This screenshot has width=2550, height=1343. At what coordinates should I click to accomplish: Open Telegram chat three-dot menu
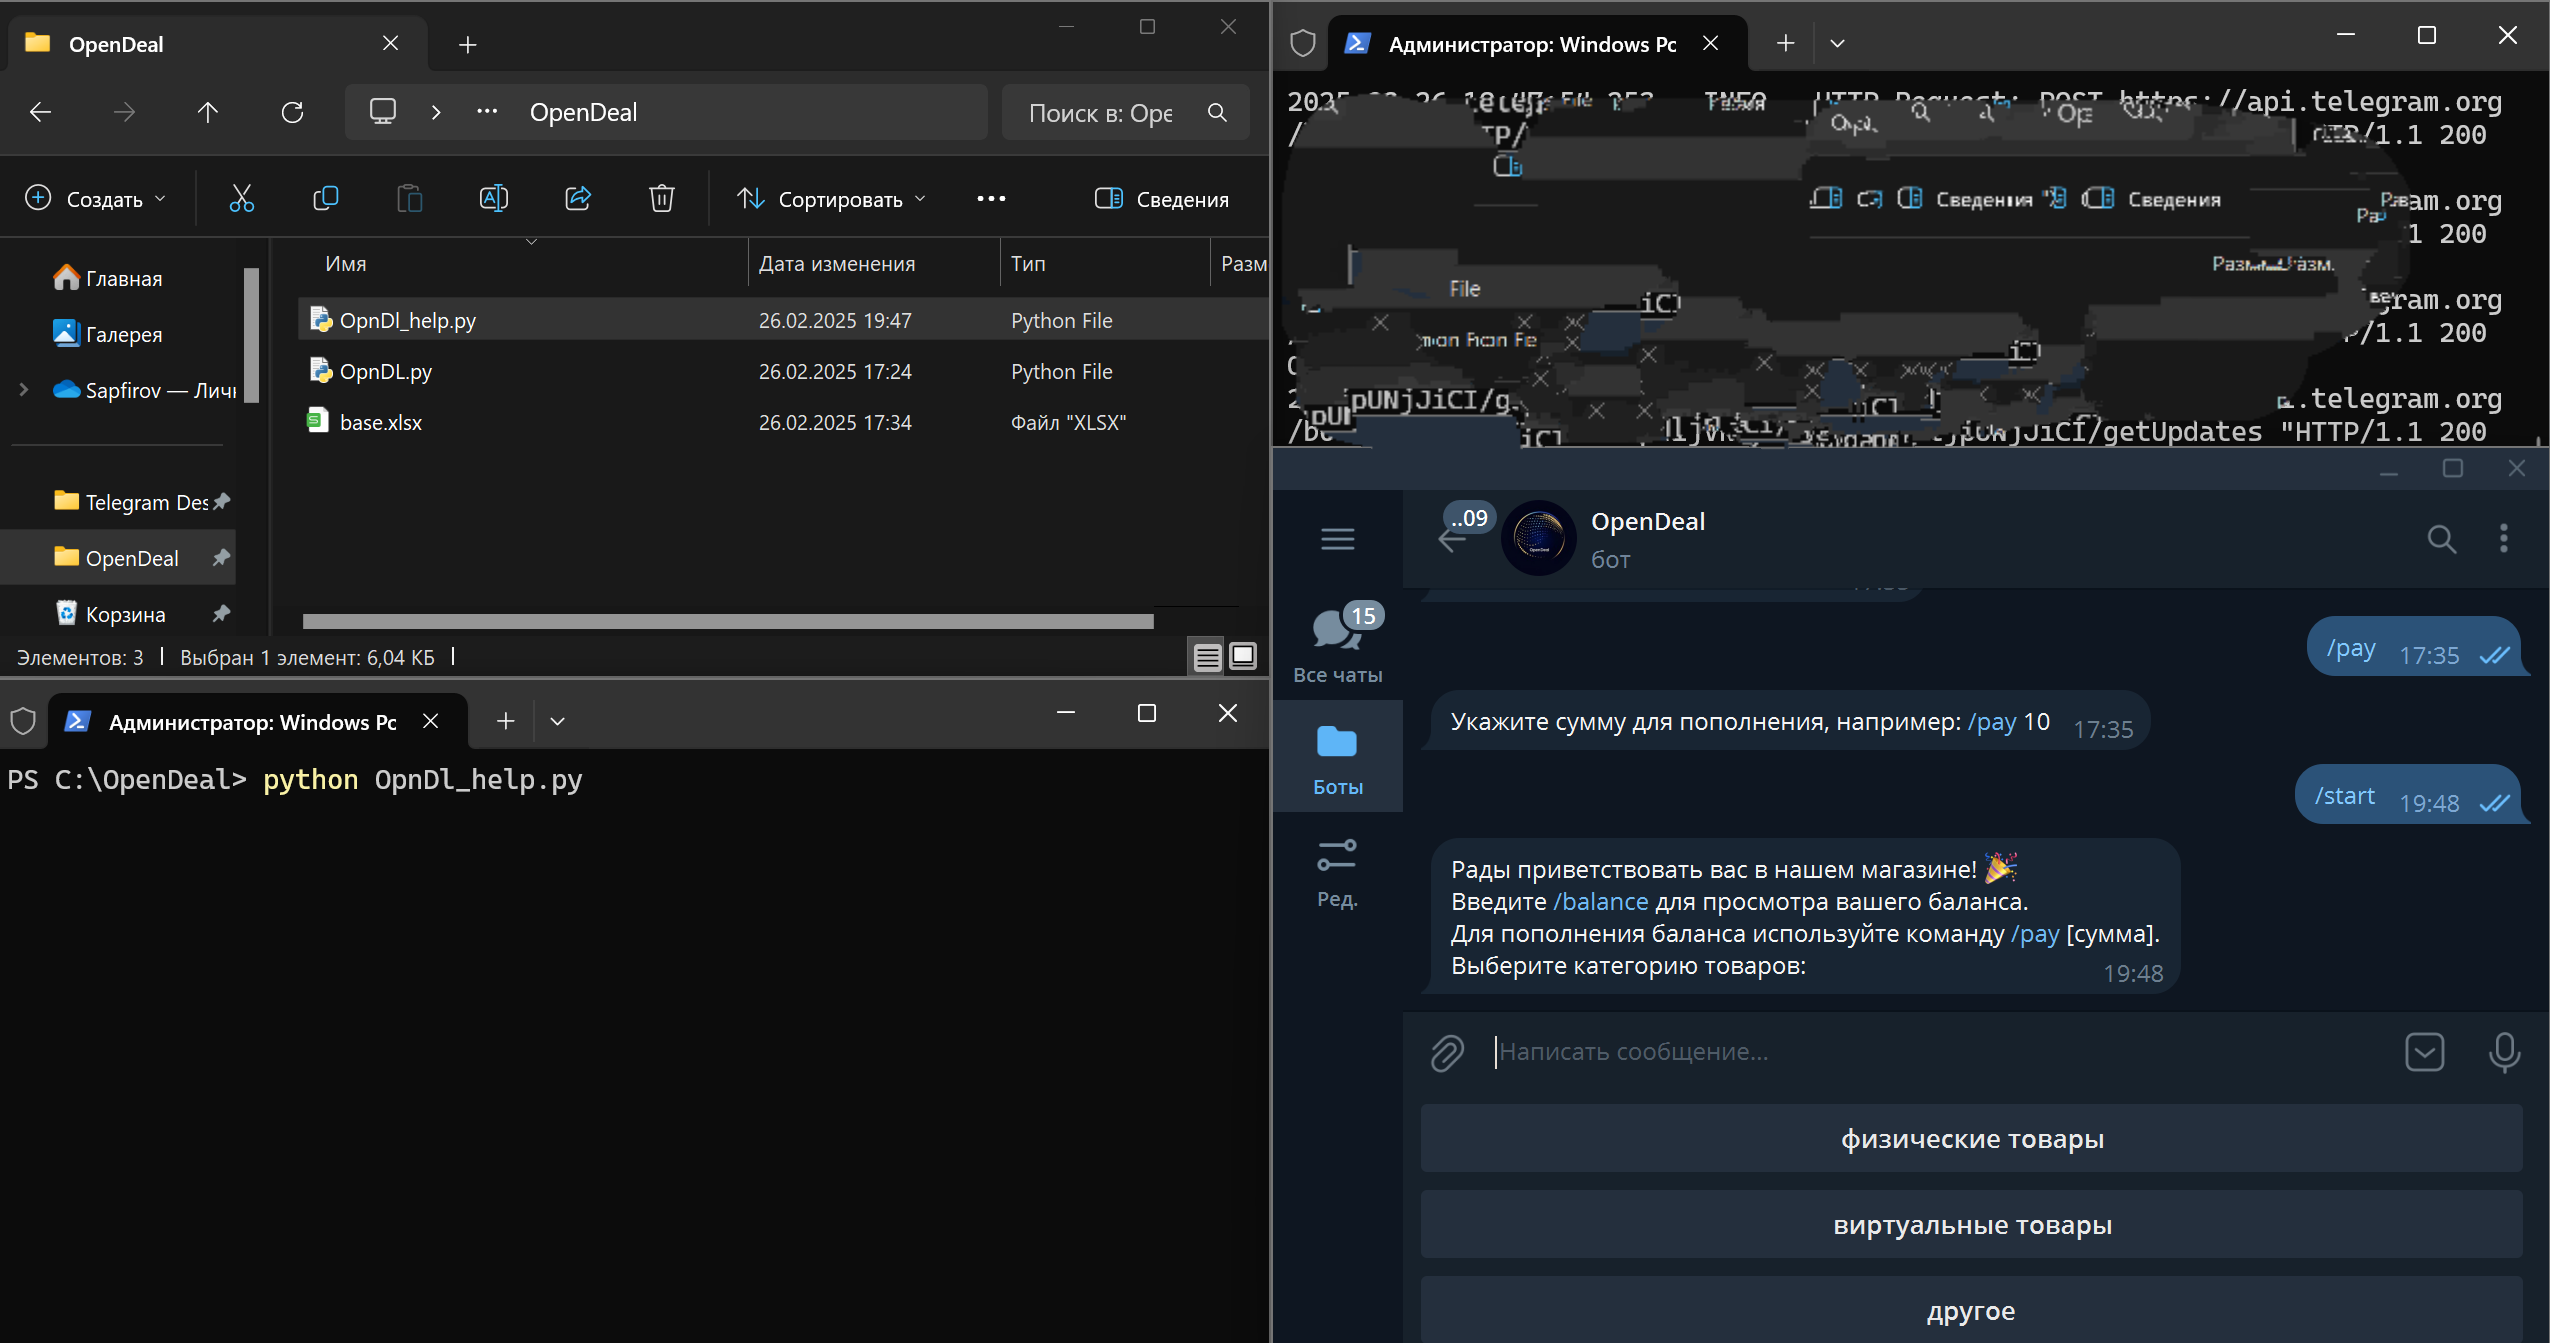coord(2504,538)
